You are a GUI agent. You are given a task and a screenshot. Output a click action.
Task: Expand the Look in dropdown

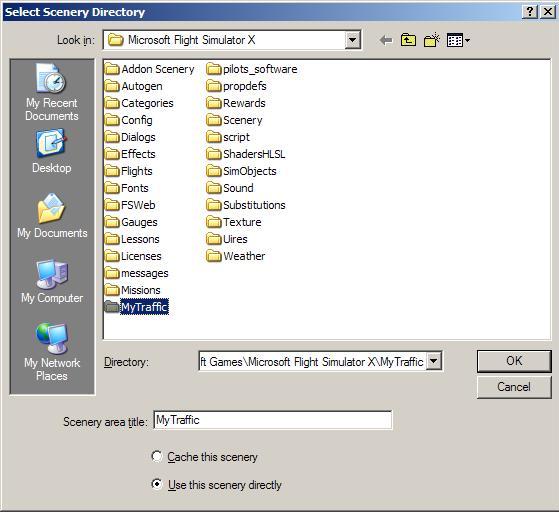352,40
